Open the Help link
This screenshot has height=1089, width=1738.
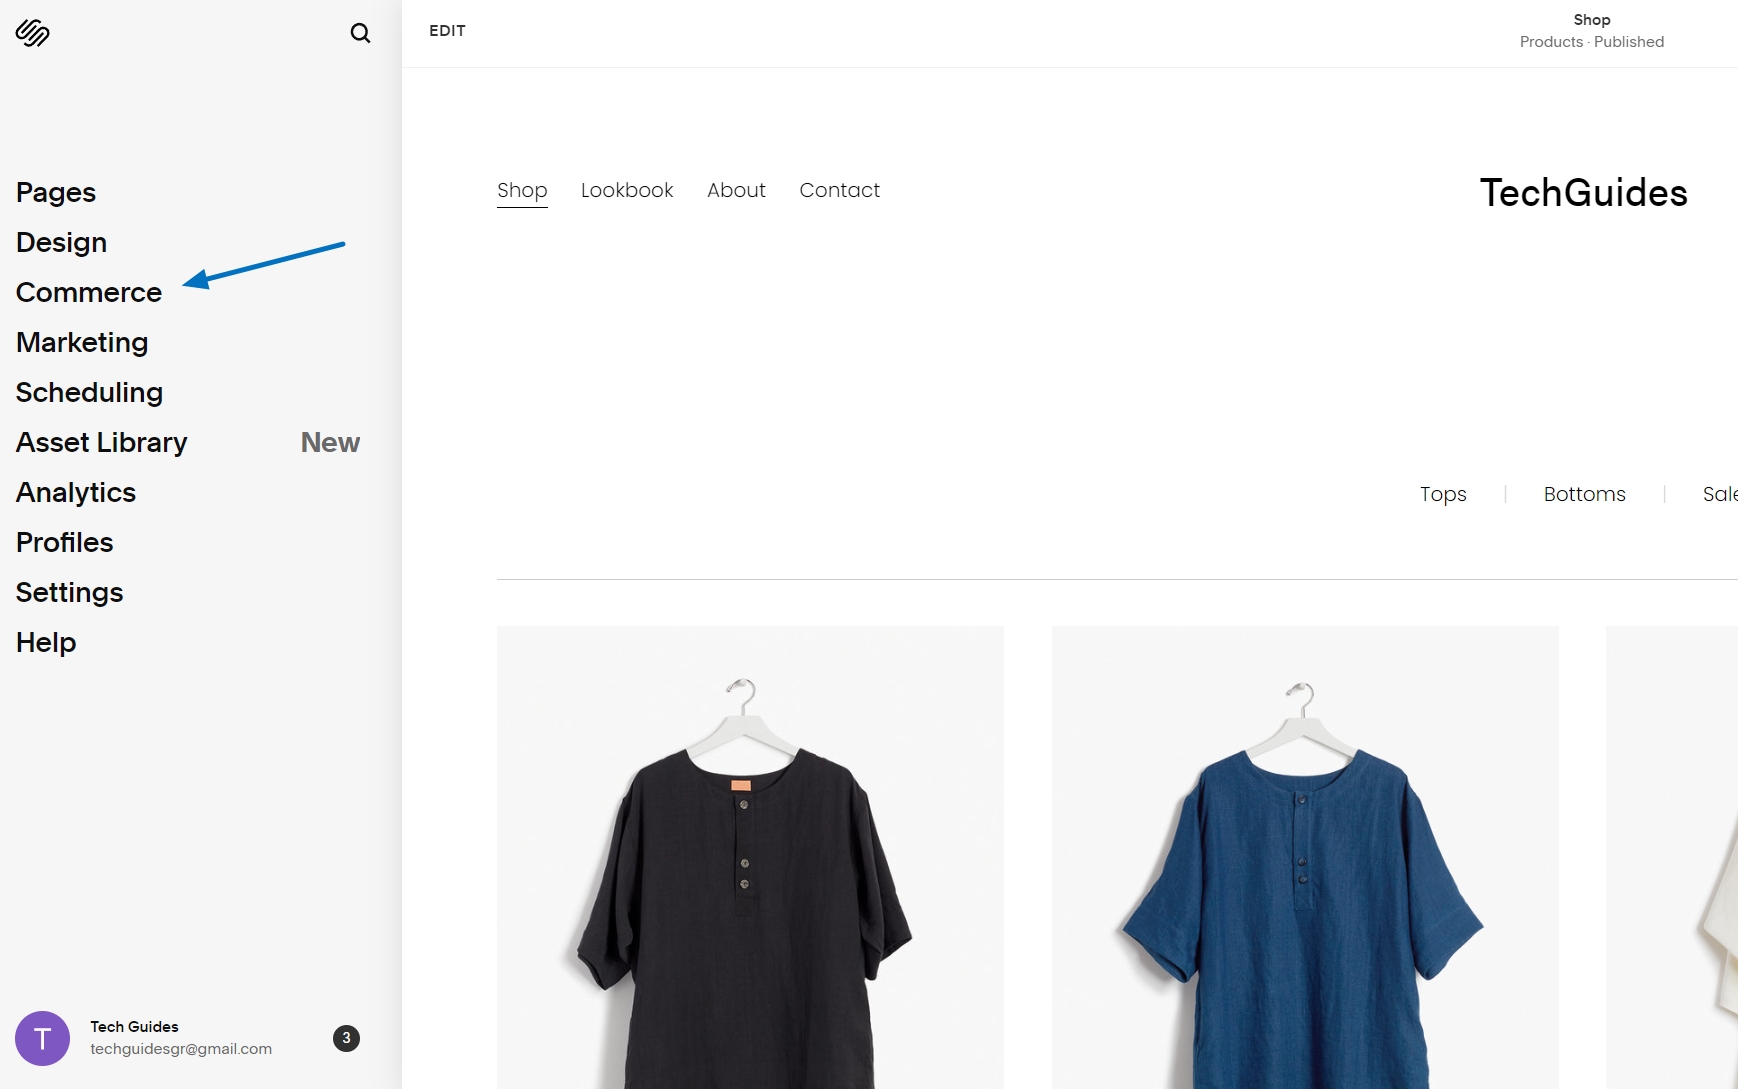click(x=45, y=642)
